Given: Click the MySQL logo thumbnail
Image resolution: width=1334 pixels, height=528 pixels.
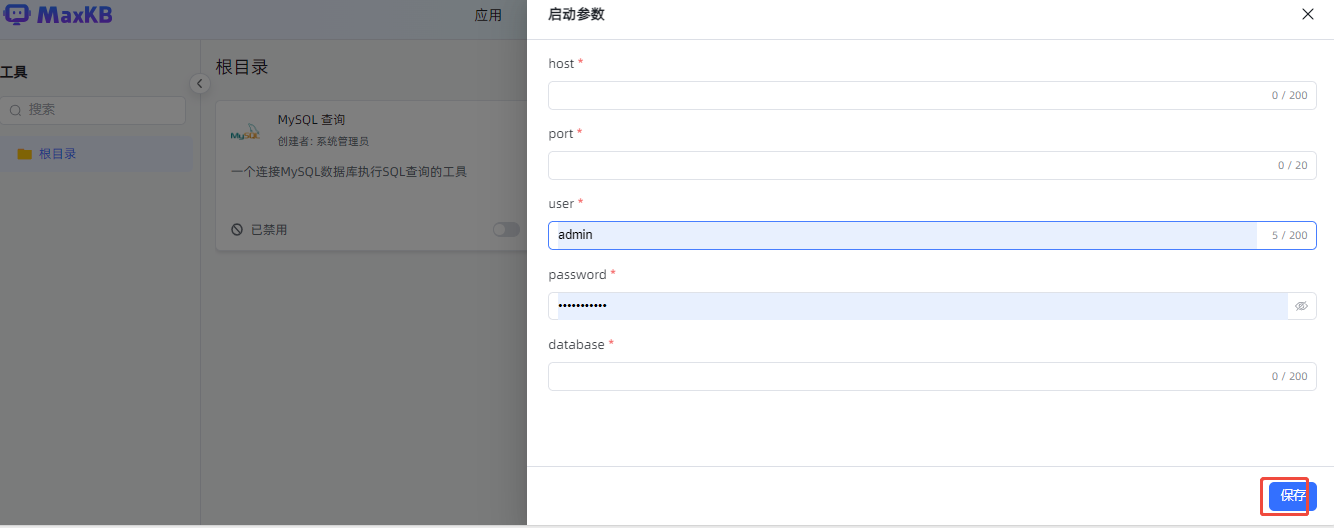Looking at the screenshot, I should click(x=245, y=131).
